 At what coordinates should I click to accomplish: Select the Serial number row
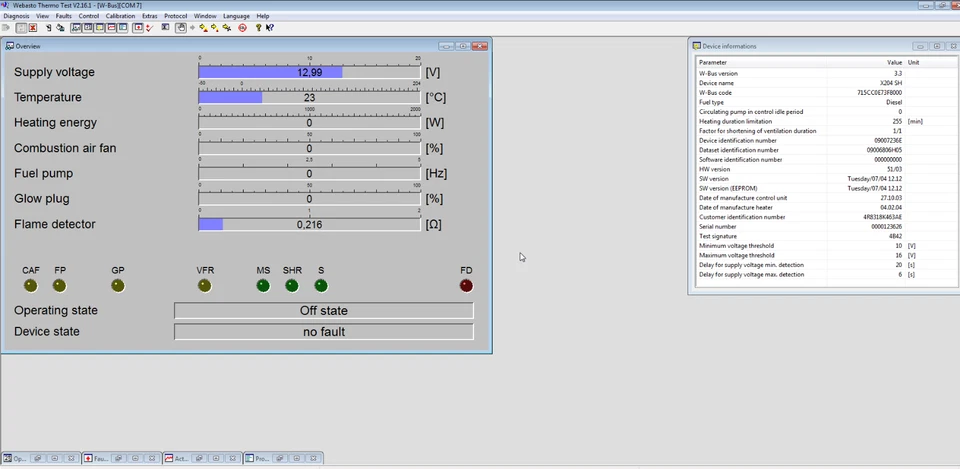pos(827,227)
